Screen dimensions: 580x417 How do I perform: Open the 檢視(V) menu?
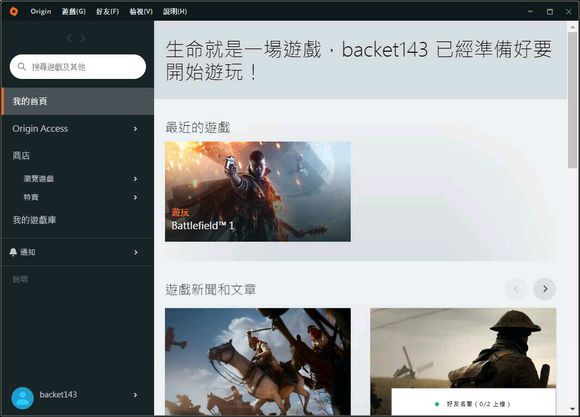pos(141,11)
